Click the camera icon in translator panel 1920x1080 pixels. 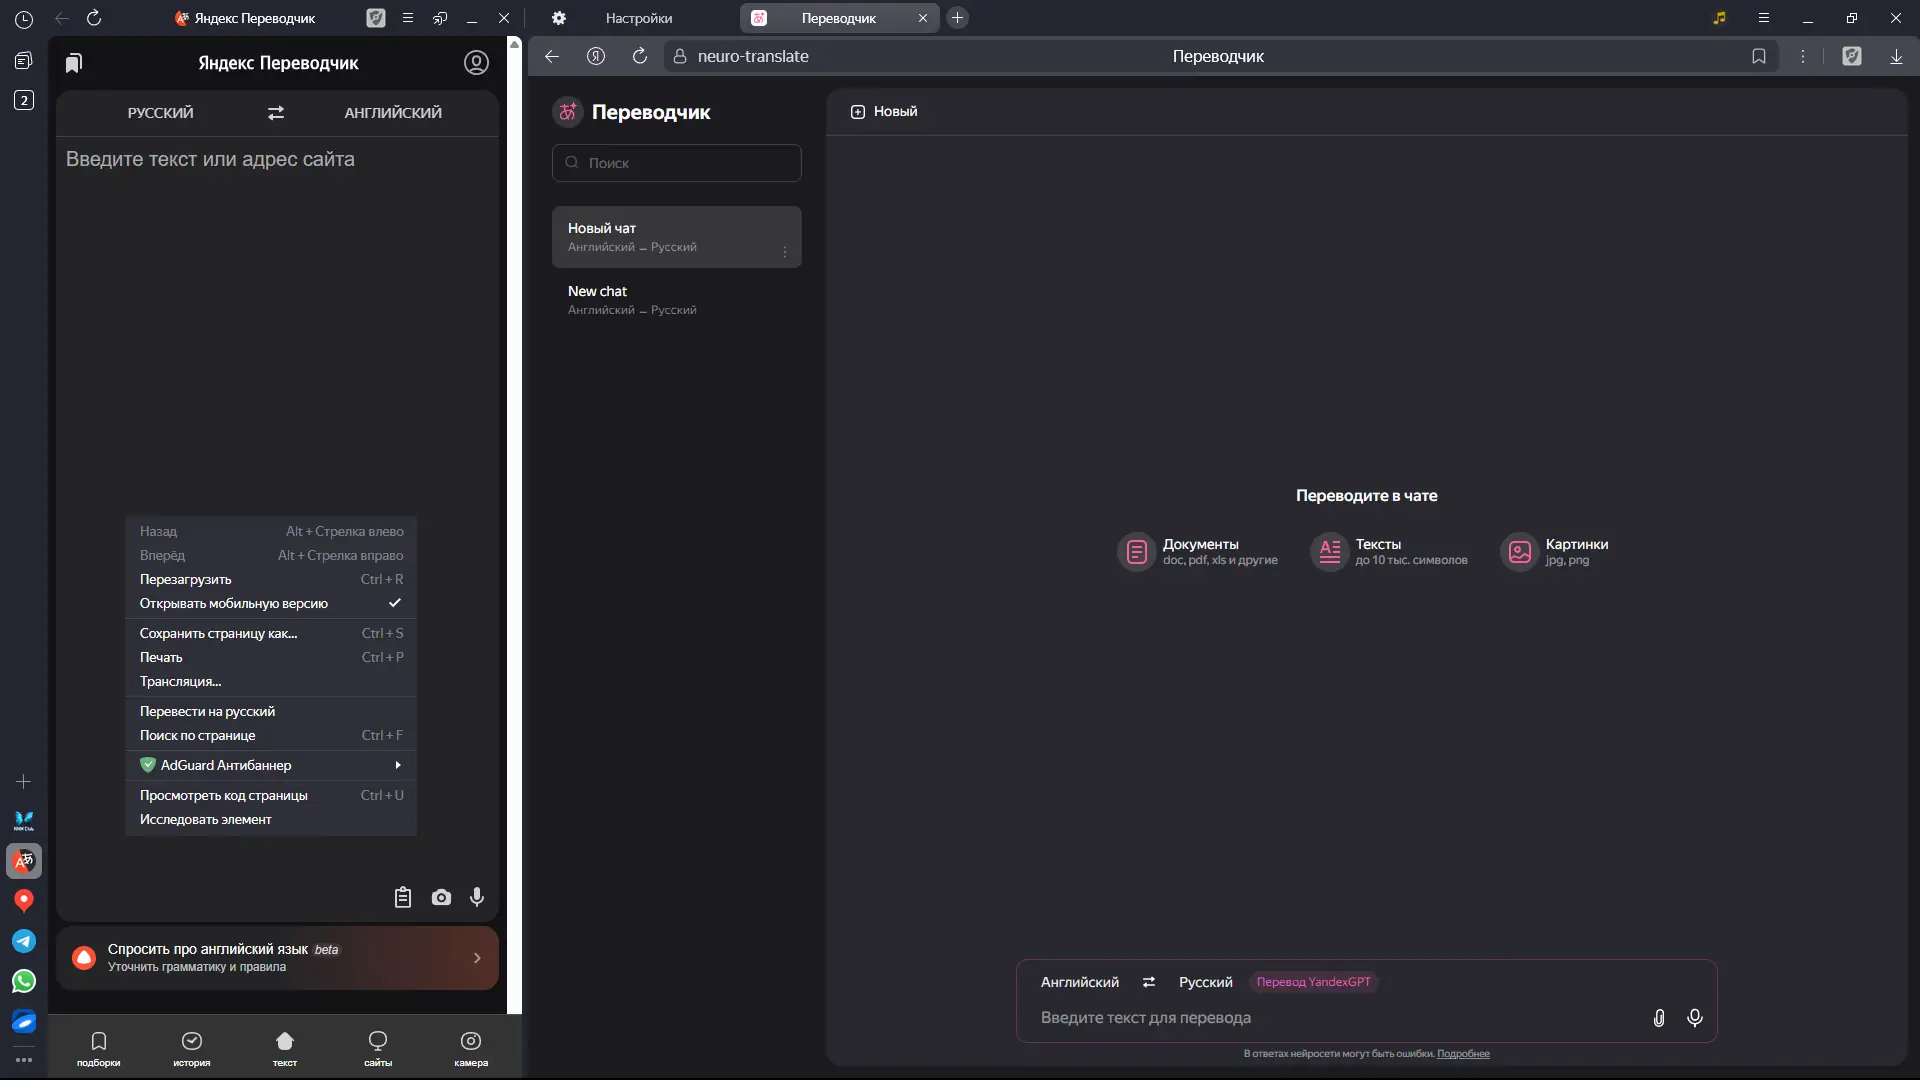441,898
